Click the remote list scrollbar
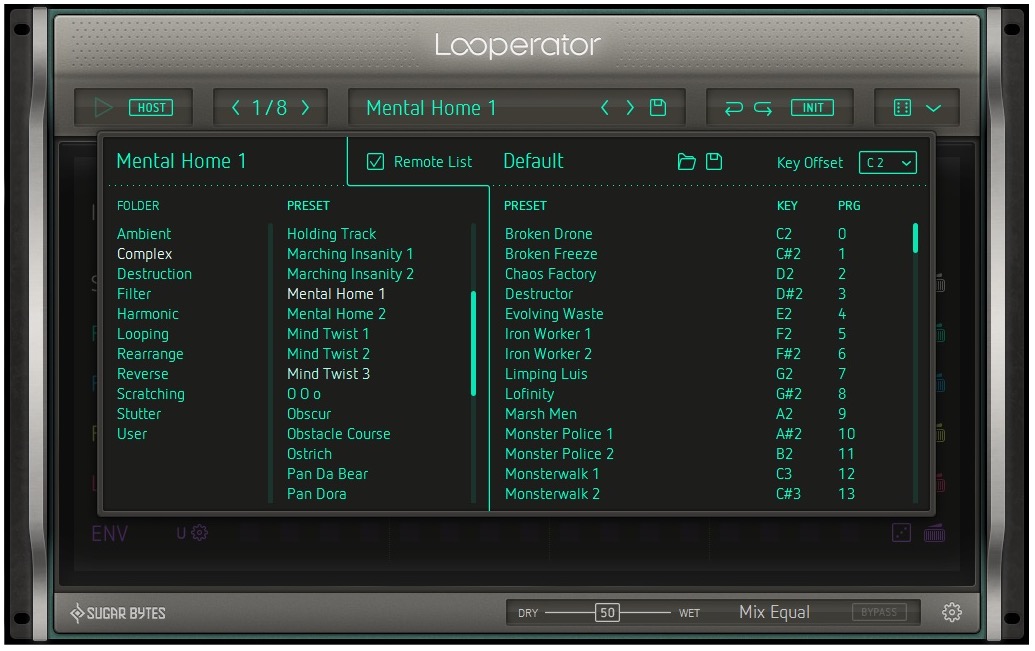This screenshot has width=1035, height=651. coord(916,238)
